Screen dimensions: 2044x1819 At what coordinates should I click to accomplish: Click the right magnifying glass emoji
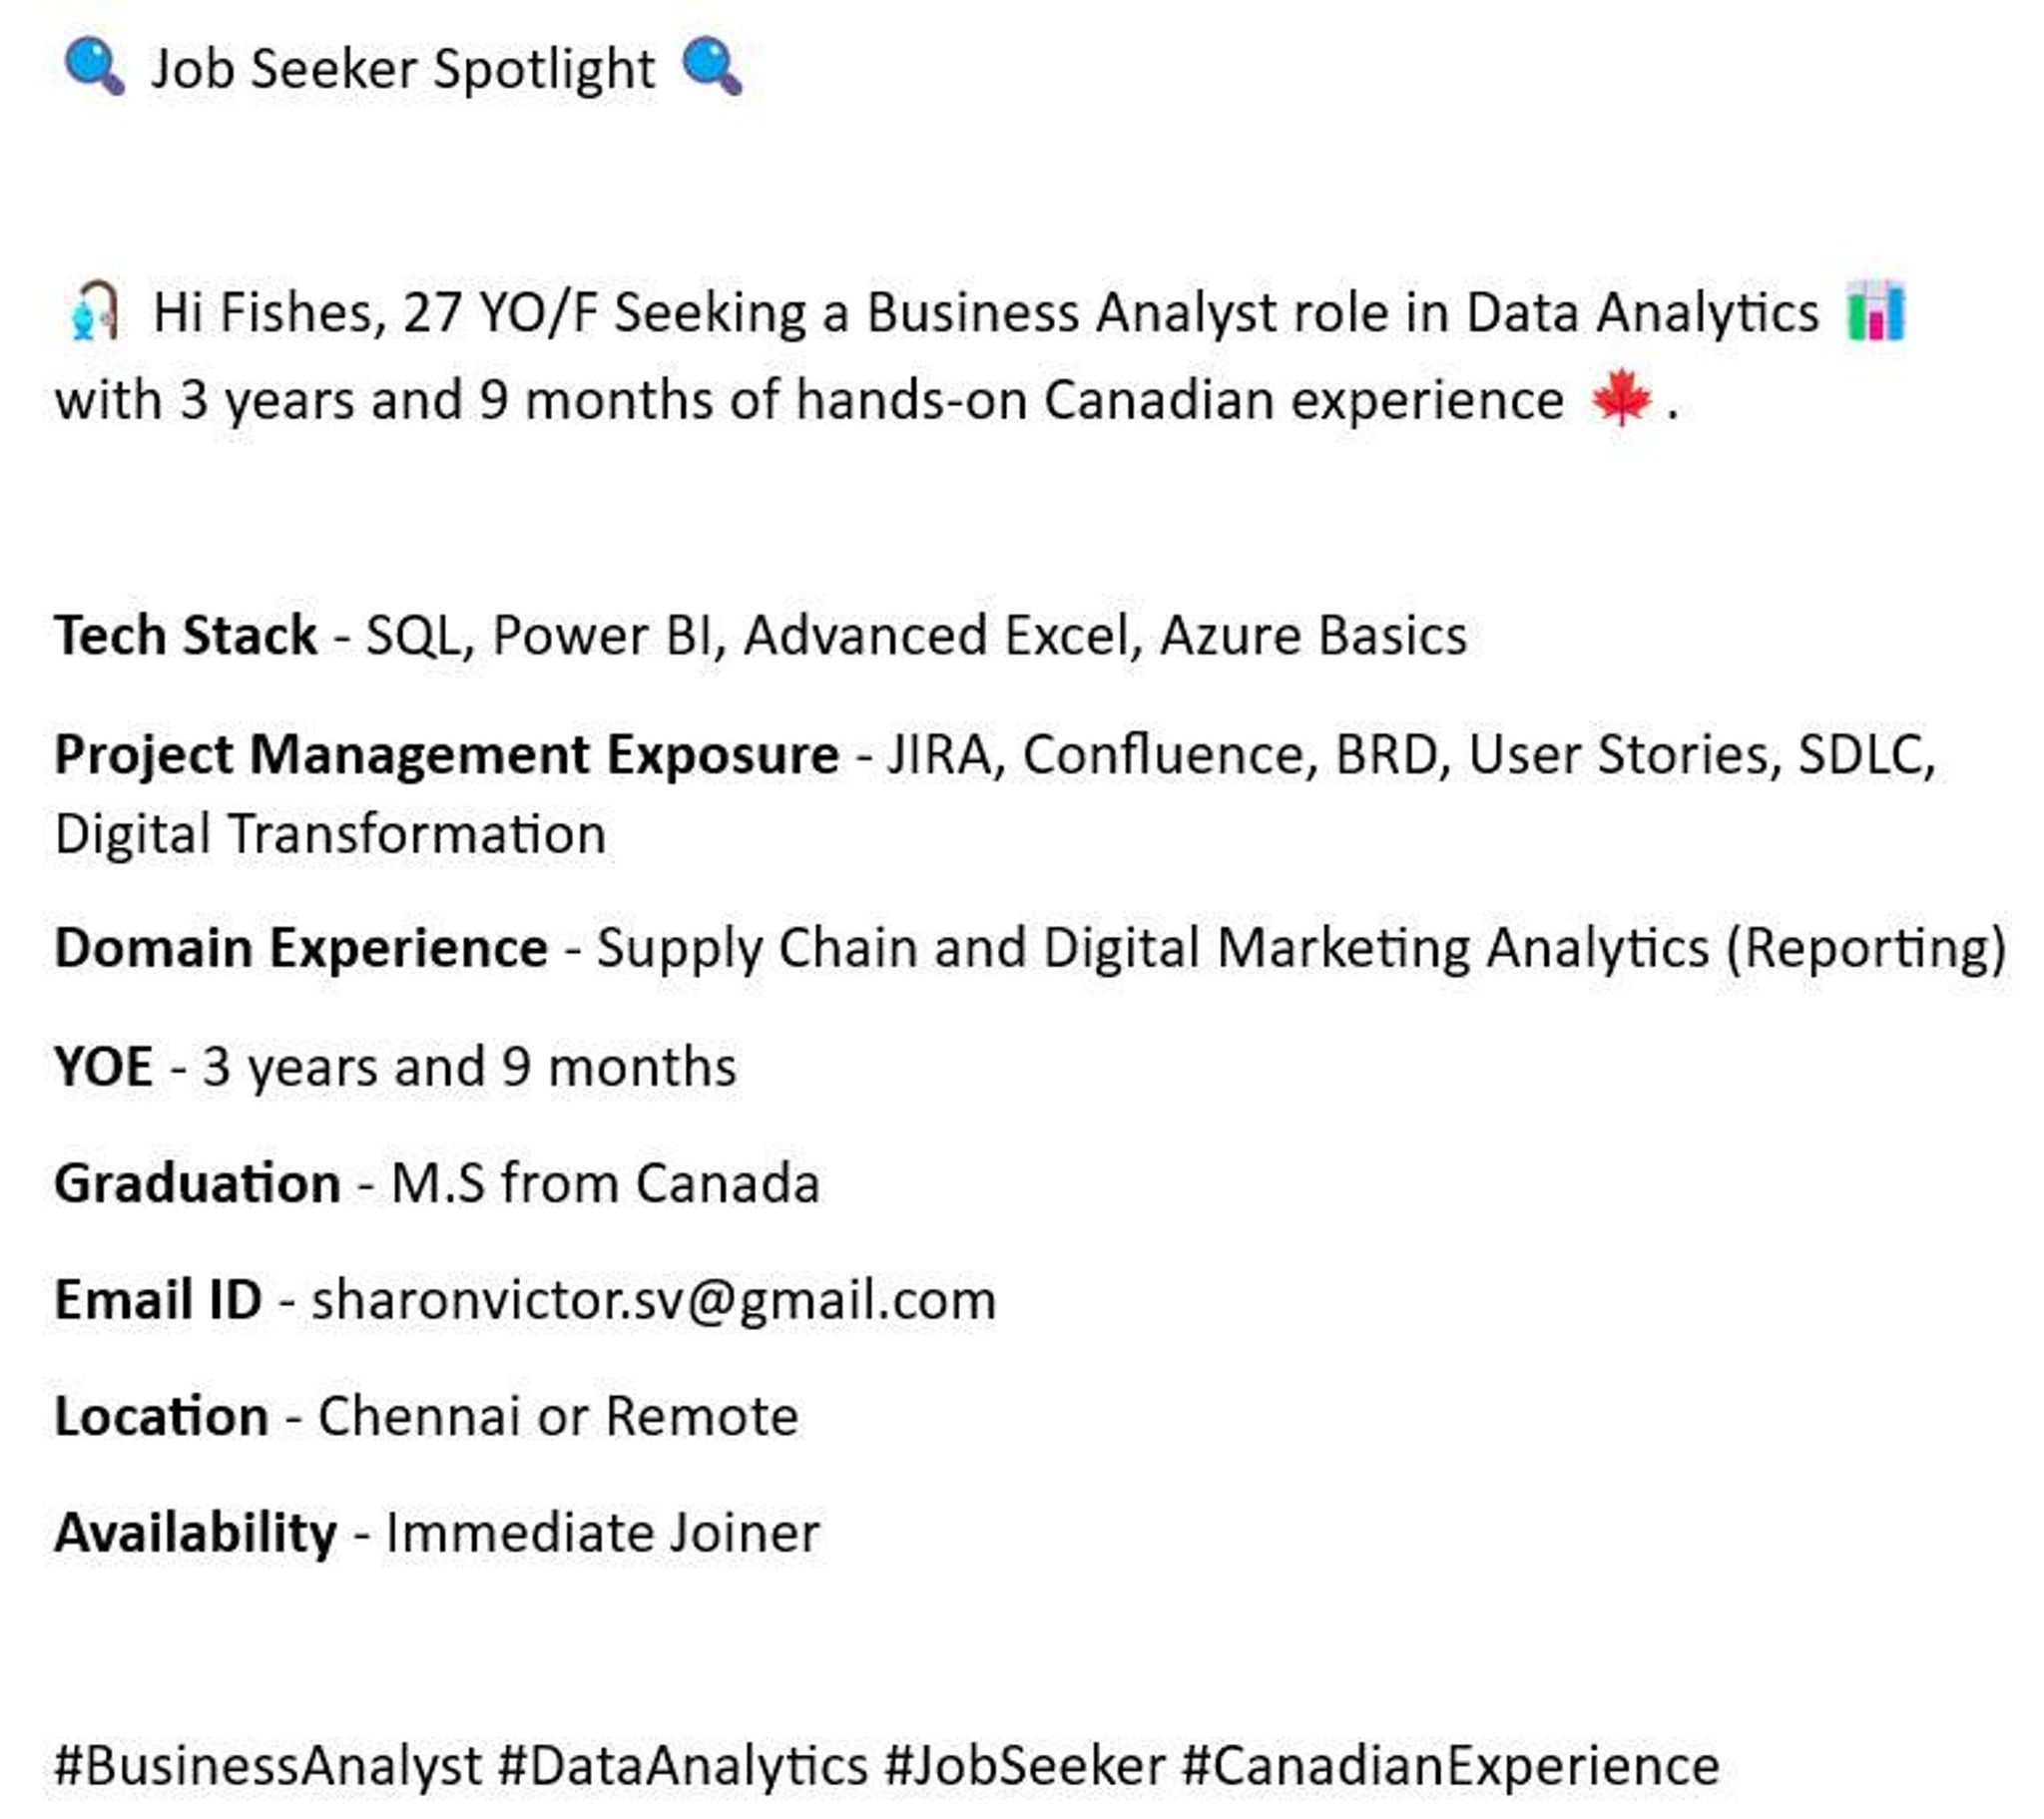712,68
